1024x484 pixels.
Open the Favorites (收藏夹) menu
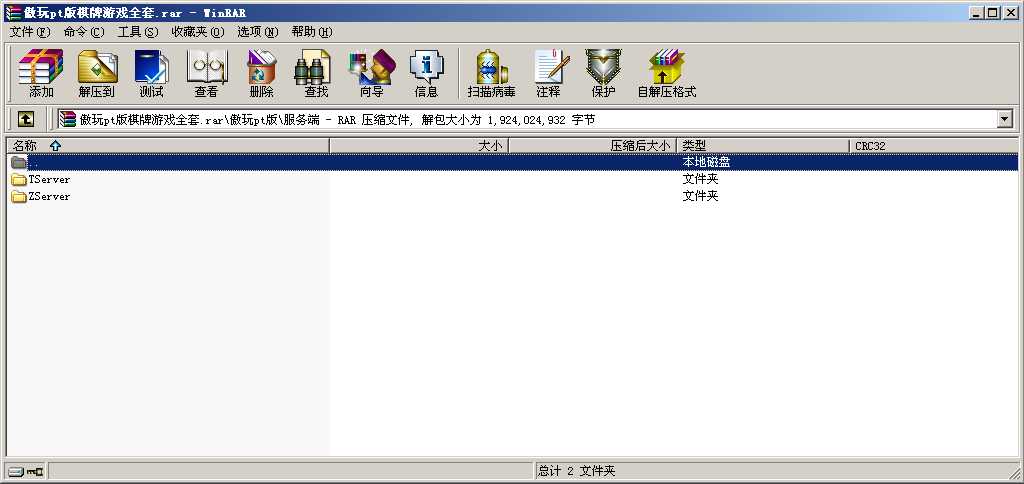[198, 31]
